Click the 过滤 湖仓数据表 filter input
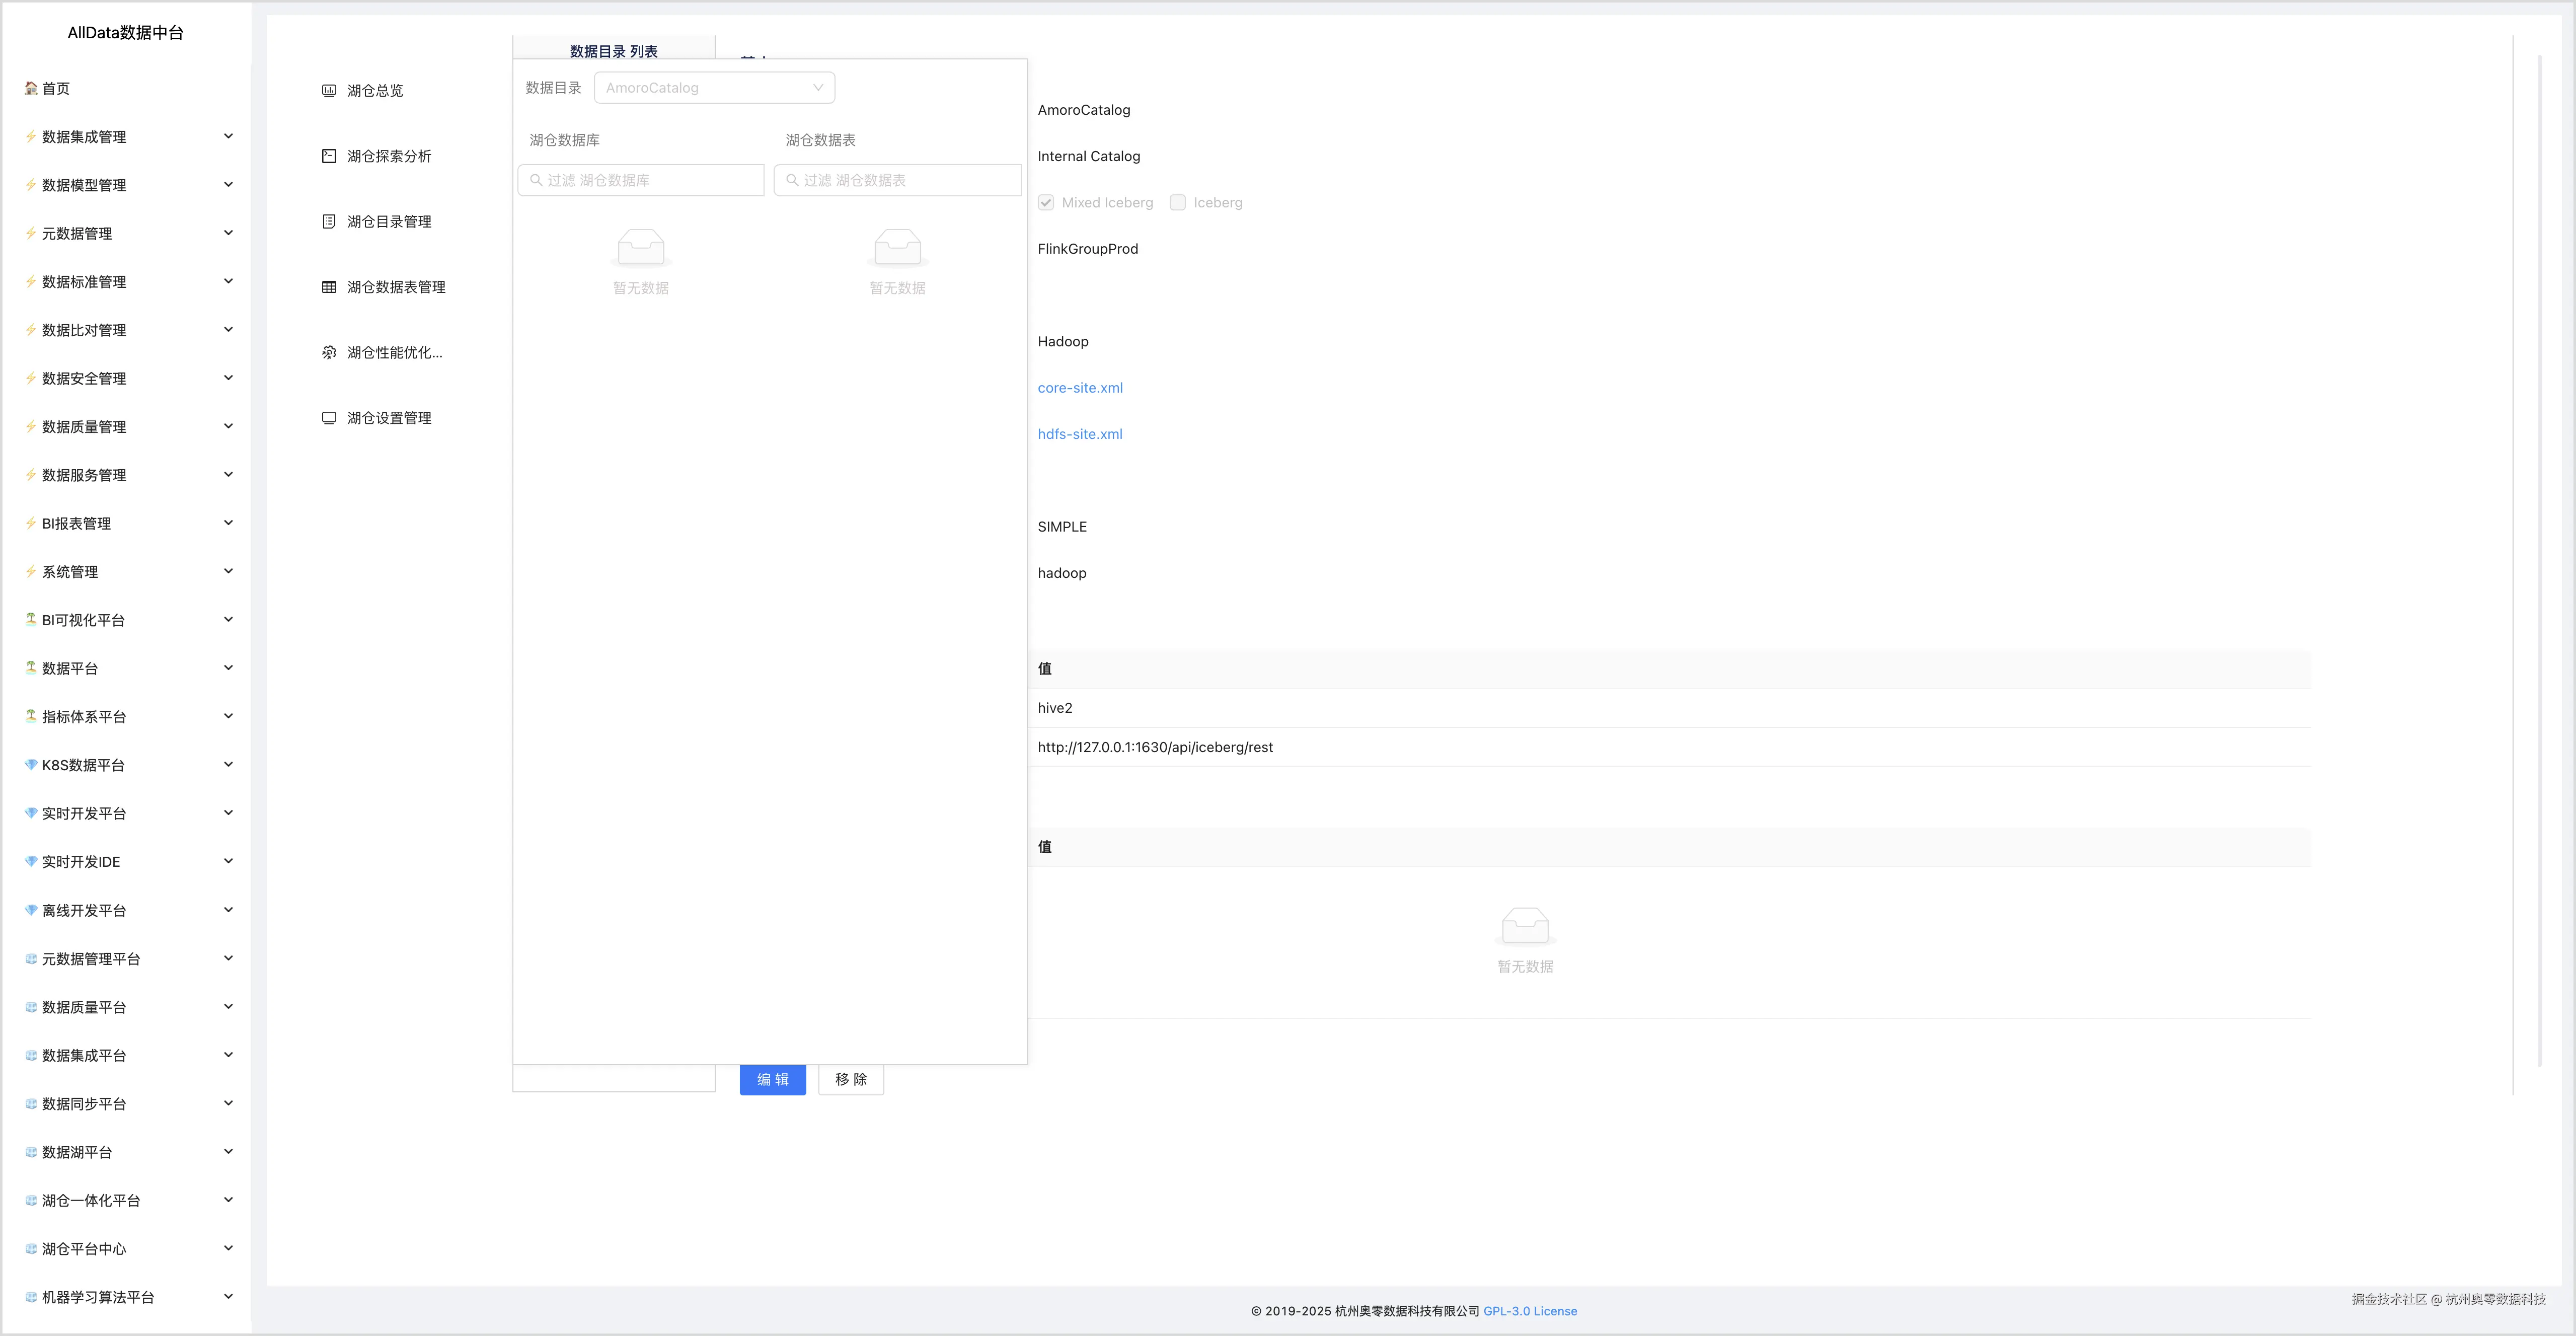The image size is (2576, 1336). [x=906, y=181]
